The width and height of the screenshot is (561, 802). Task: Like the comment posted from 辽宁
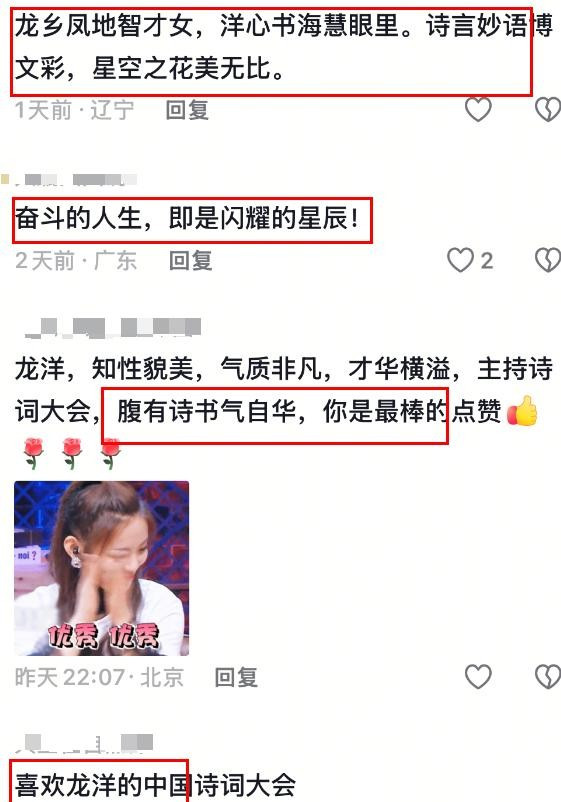click(478, 109)
